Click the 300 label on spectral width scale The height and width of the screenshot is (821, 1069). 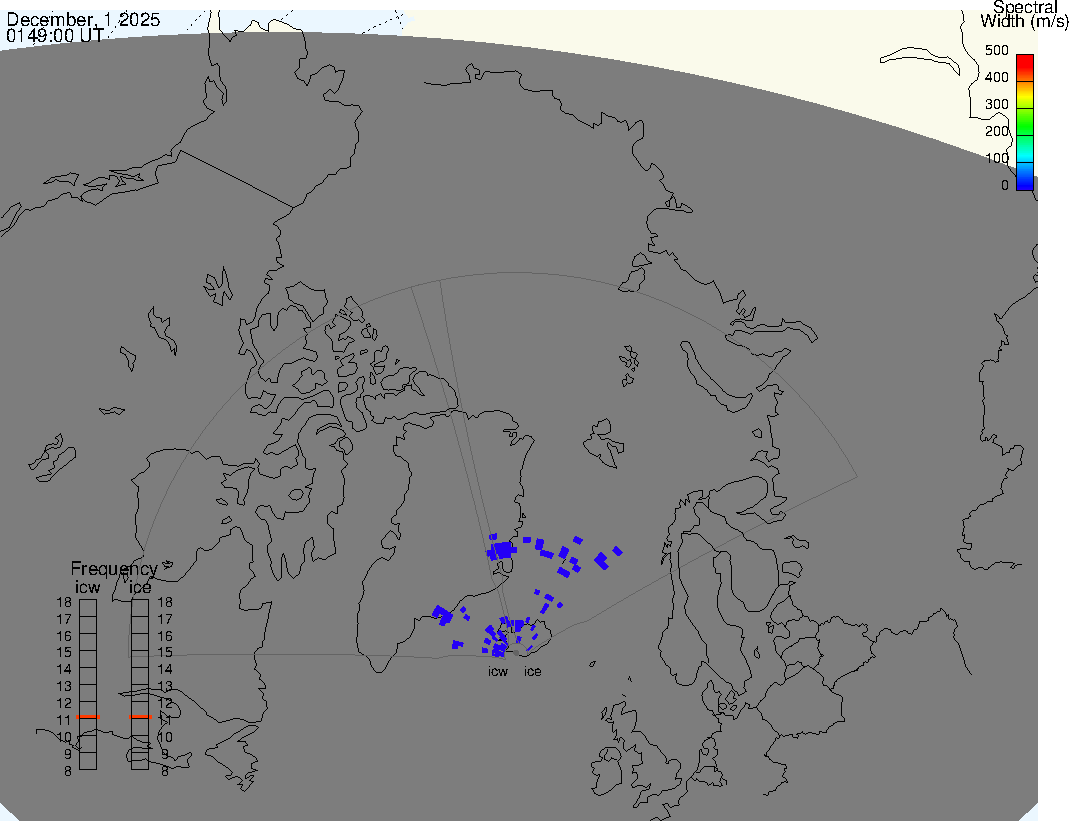(x=997, y=104)
